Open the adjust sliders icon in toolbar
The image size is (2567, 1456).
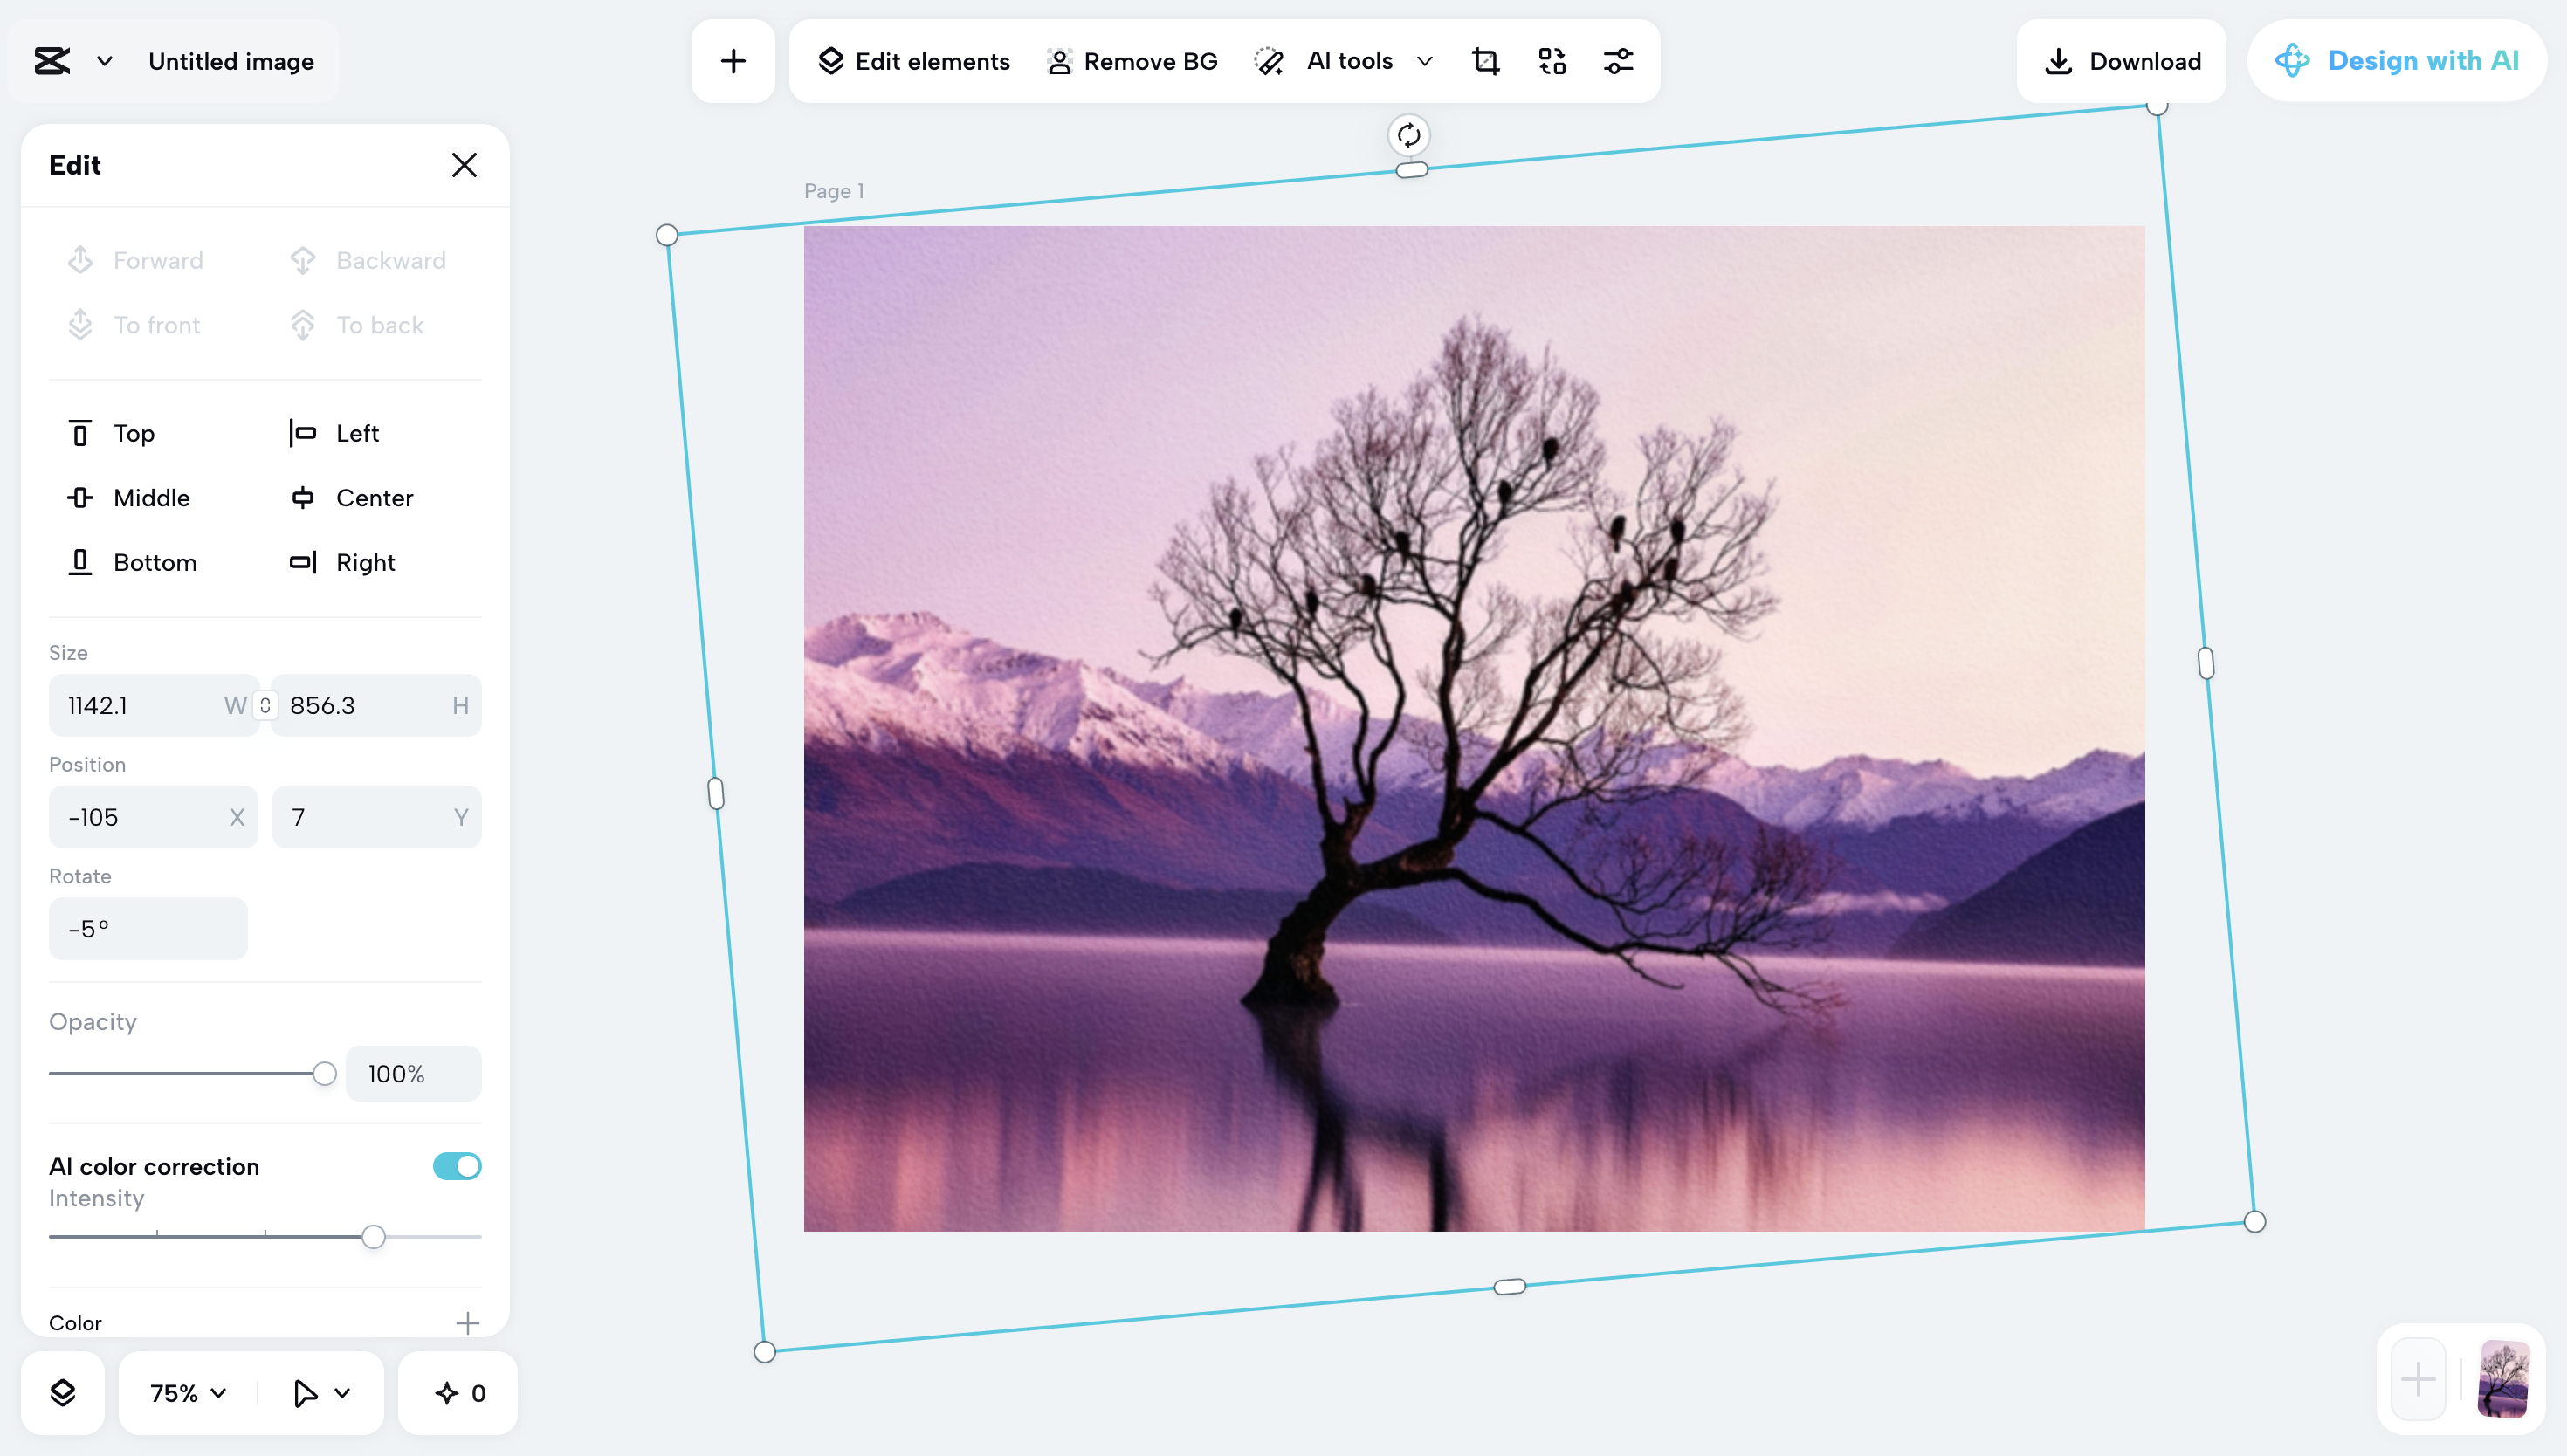click(1618, 62)
